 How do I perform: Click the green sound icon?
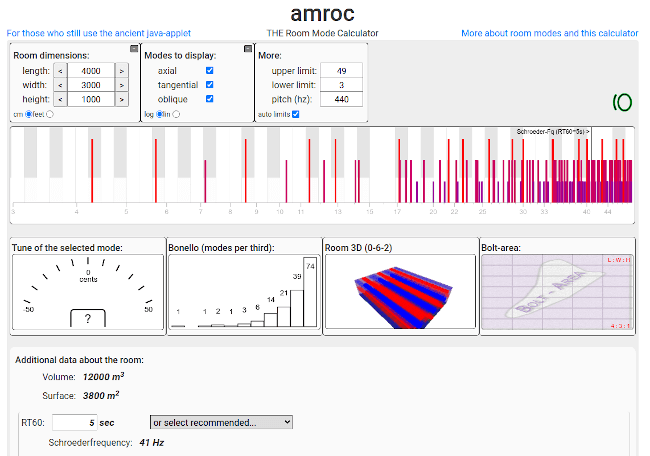(621, 101)
